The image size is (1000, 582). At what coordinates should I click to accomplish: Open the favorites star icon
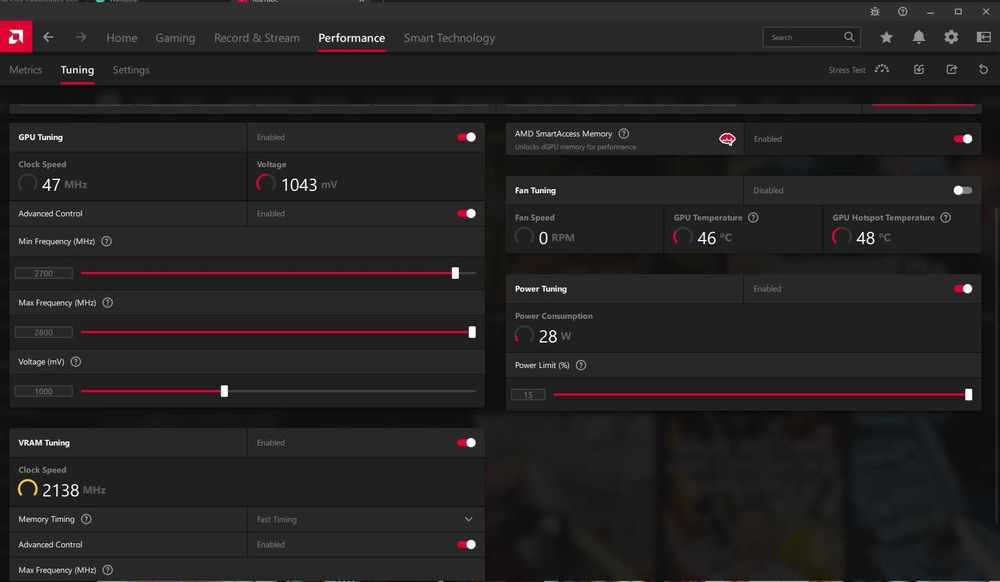pyautogui.click(x=886, y=38)
